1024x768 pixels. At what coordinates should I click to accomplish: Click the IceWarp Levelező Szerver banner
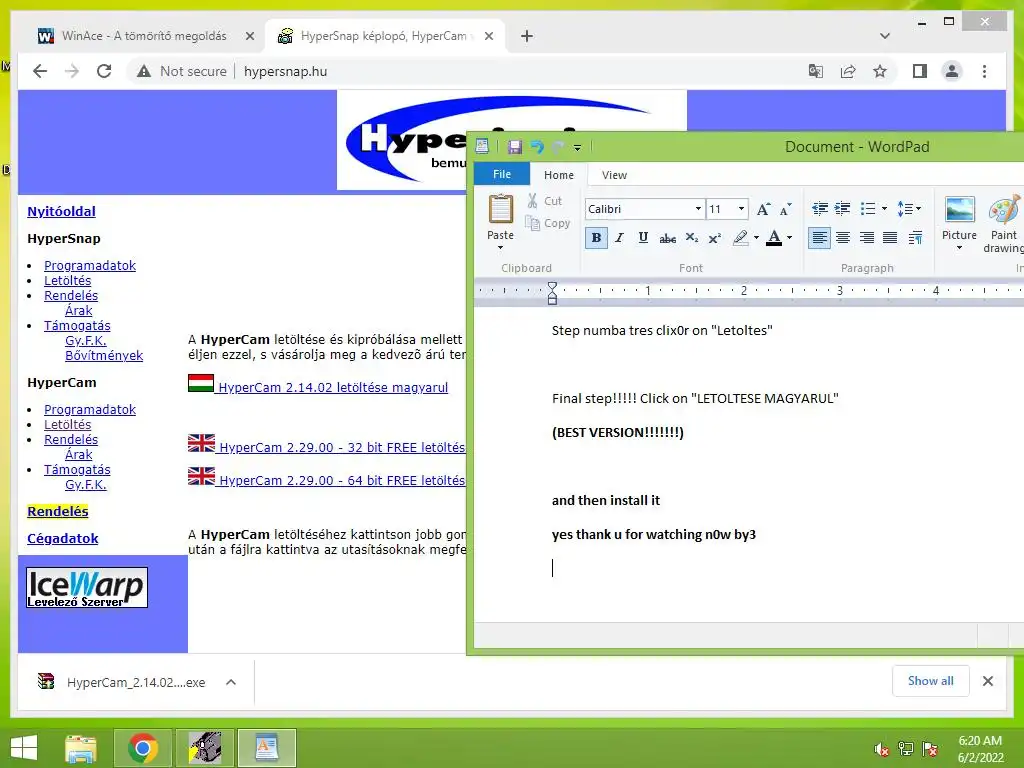(87, 587)
